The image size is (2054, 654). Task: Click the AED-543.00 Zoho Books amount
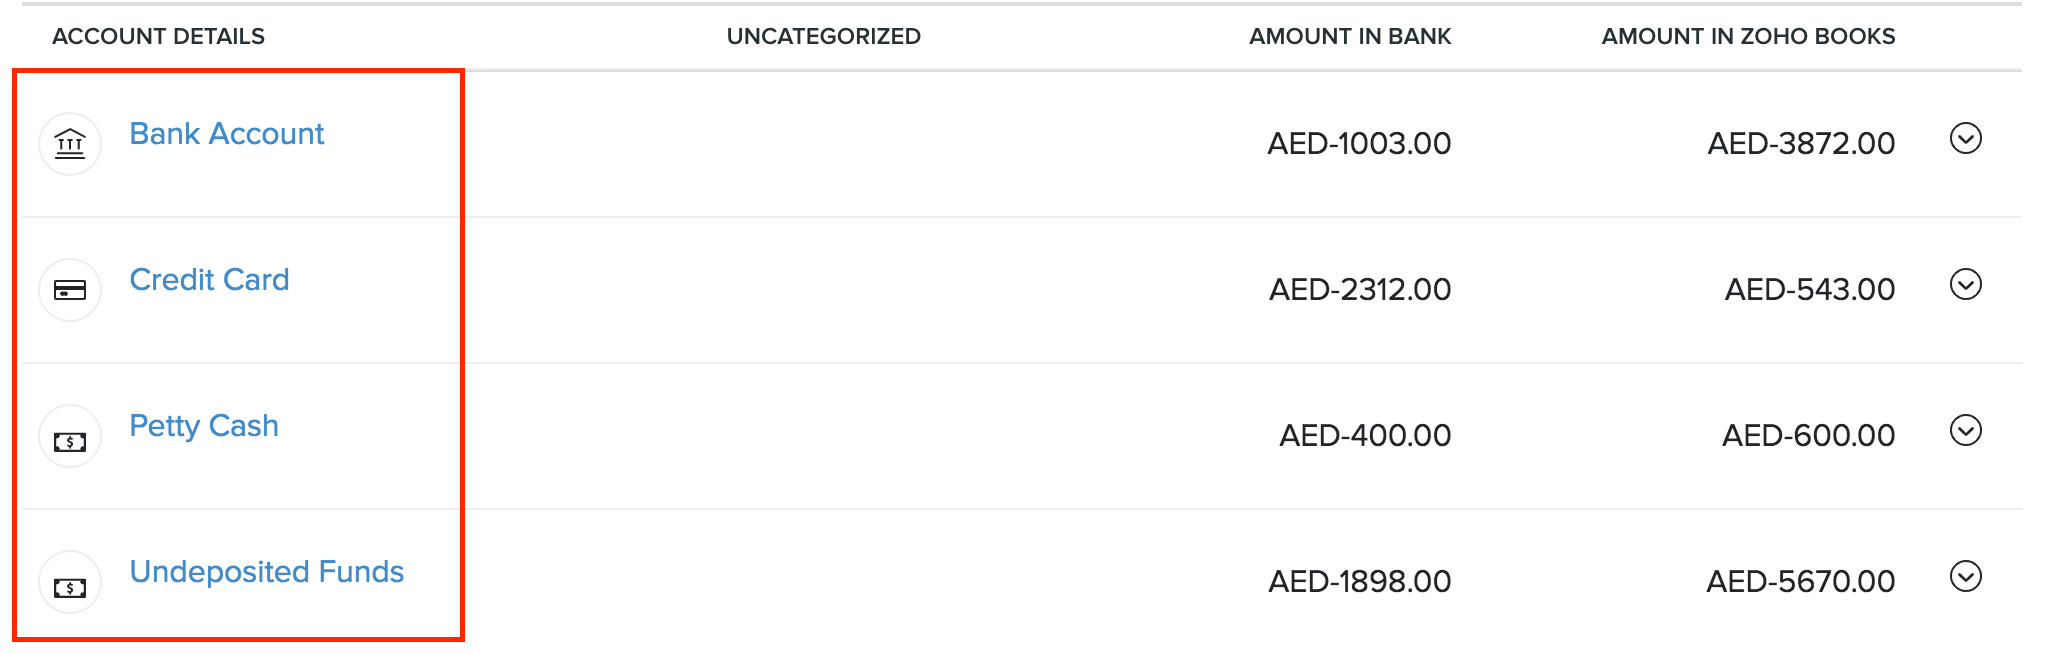point(1809,290)
